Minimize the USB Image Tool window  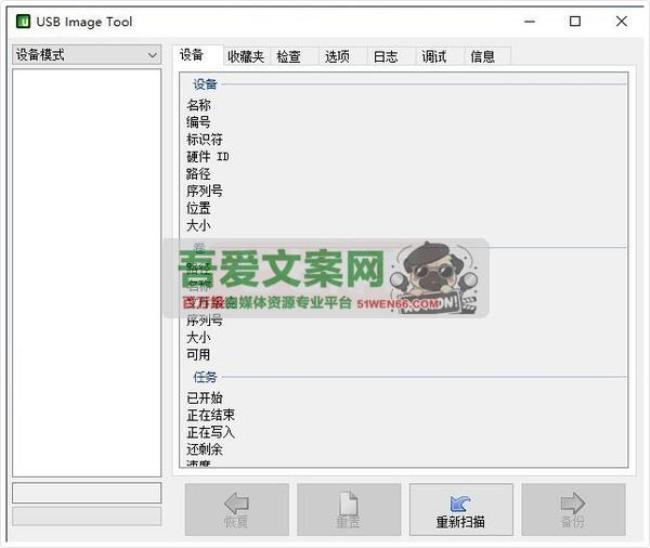click(x=530, y=21)
